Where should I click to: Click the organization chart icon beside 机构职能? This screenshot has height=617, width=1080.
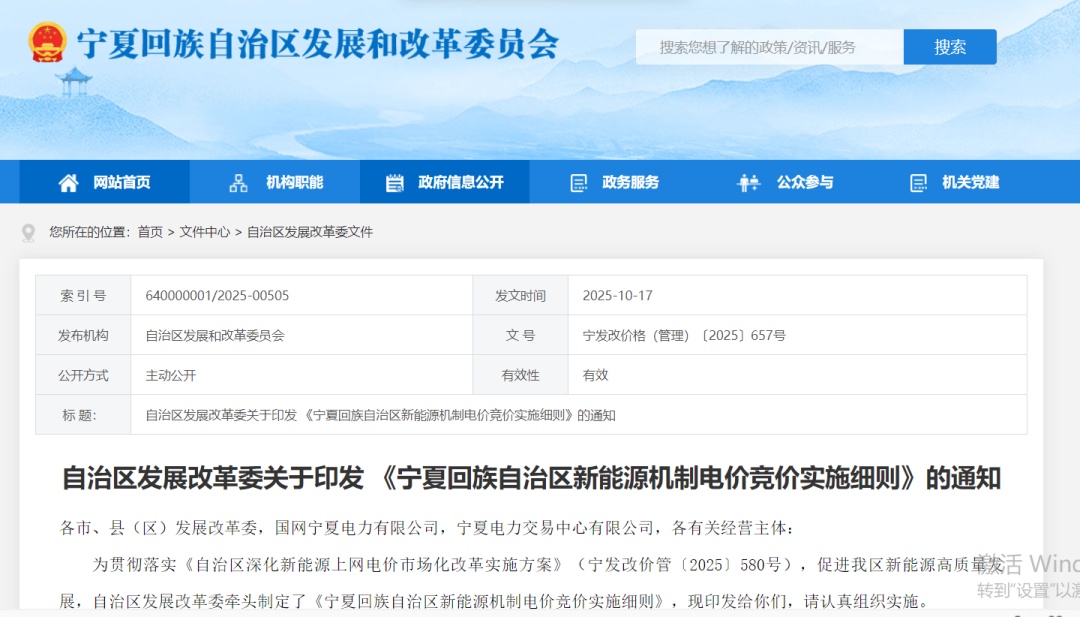coord(238,183)
